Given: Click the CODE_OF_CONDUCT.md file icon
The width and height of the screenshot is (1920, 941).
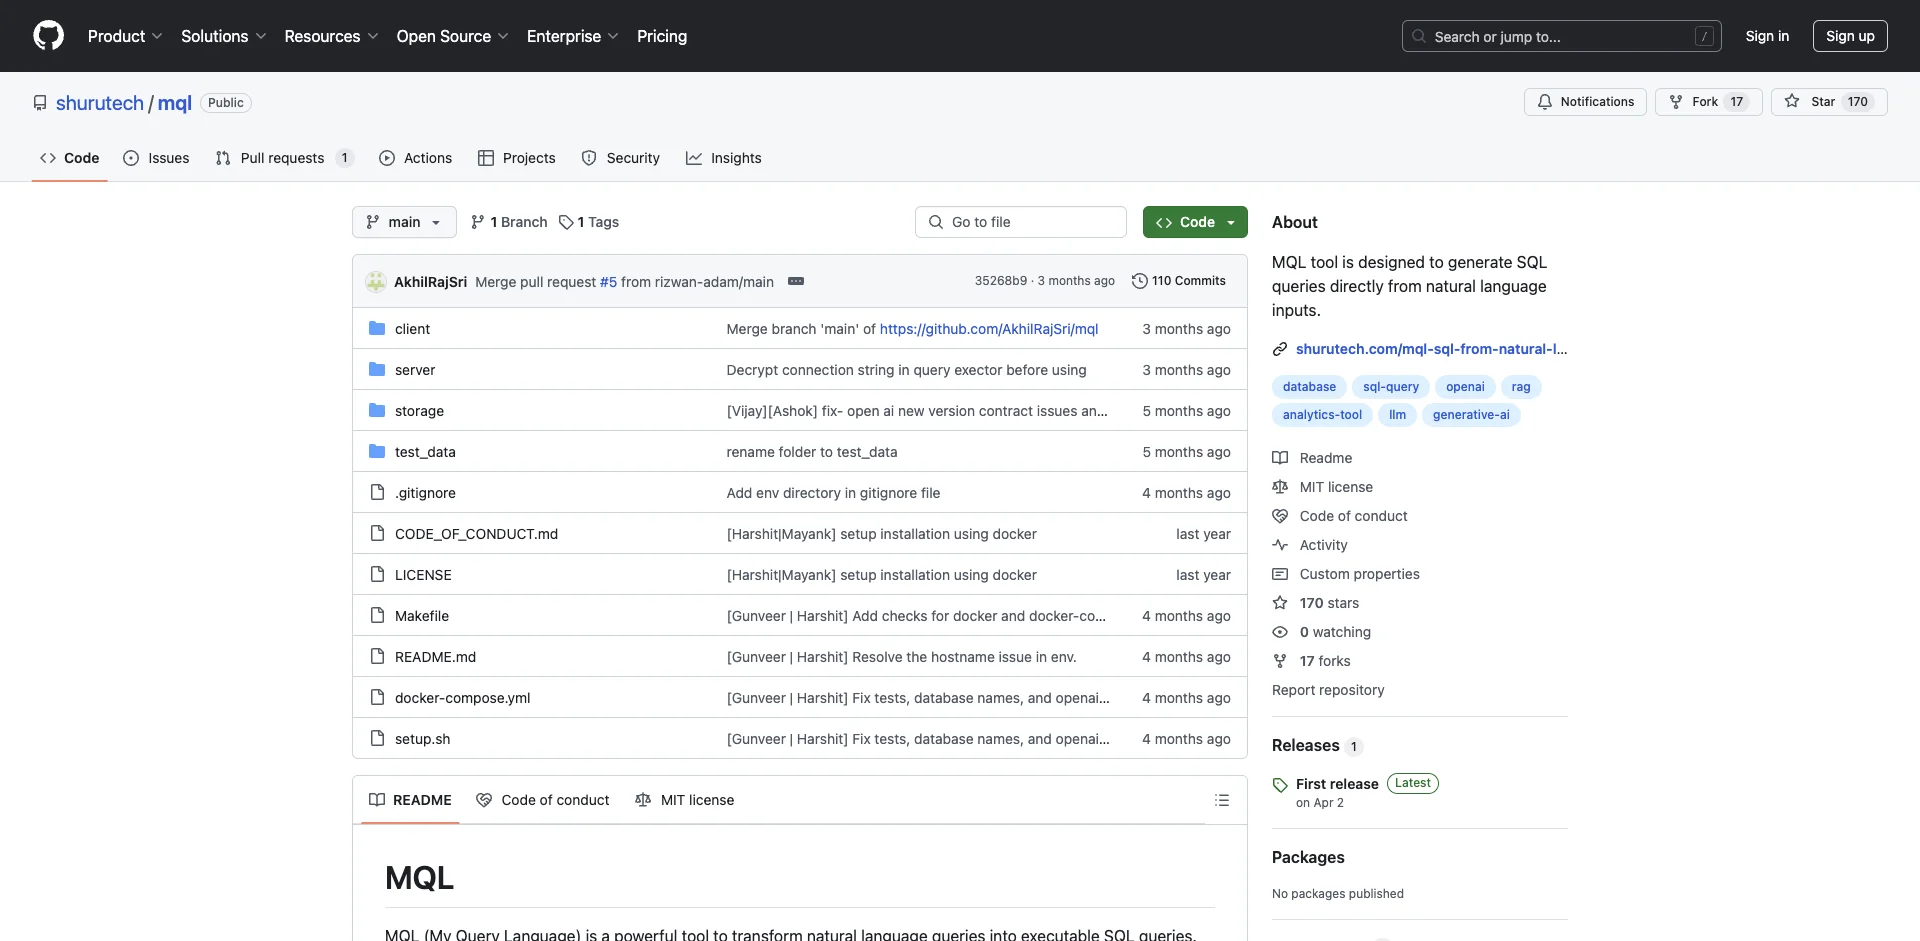Looking at the screenshot, I should click(x=377, y=534).
